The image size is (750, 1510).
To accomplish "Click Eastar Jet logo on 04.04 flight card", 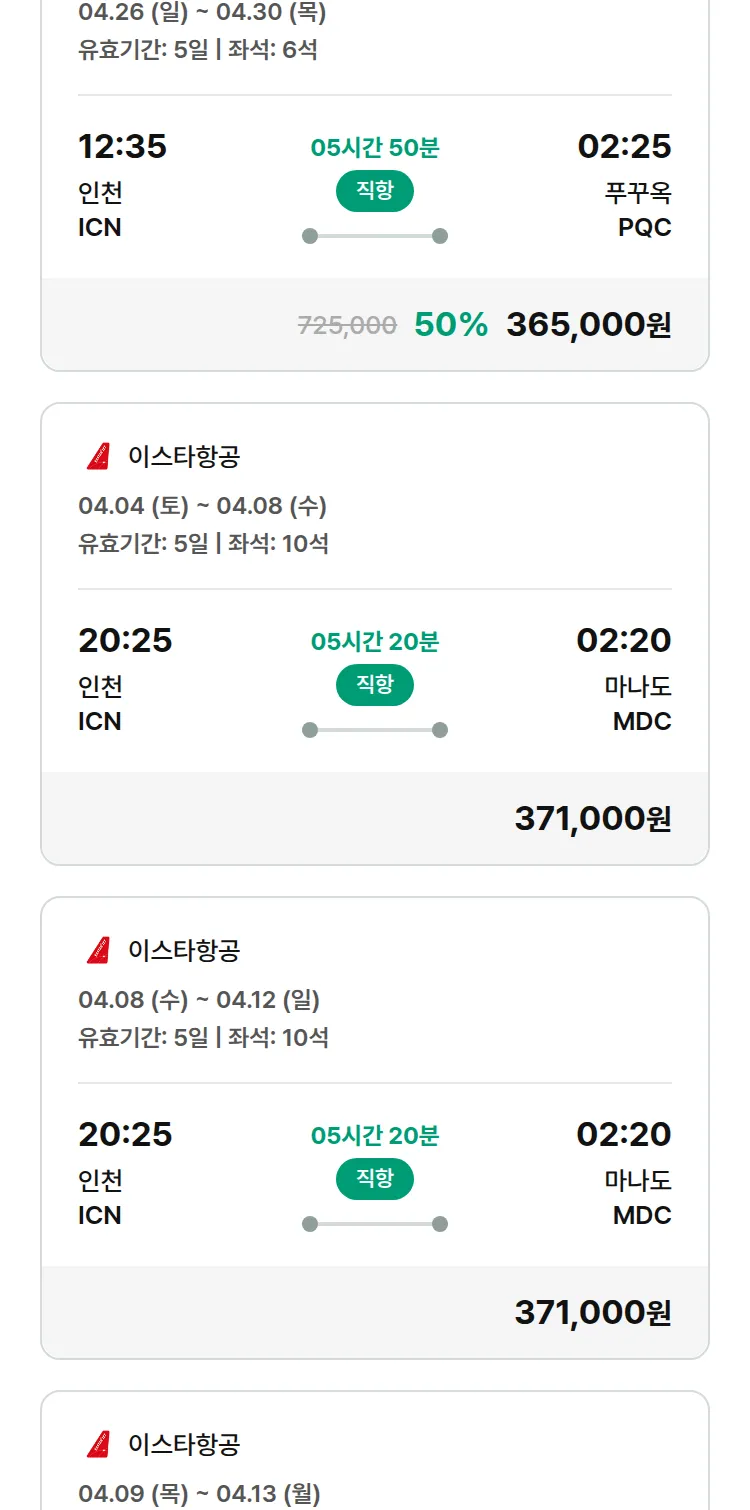I will click(x=98, y=457).
